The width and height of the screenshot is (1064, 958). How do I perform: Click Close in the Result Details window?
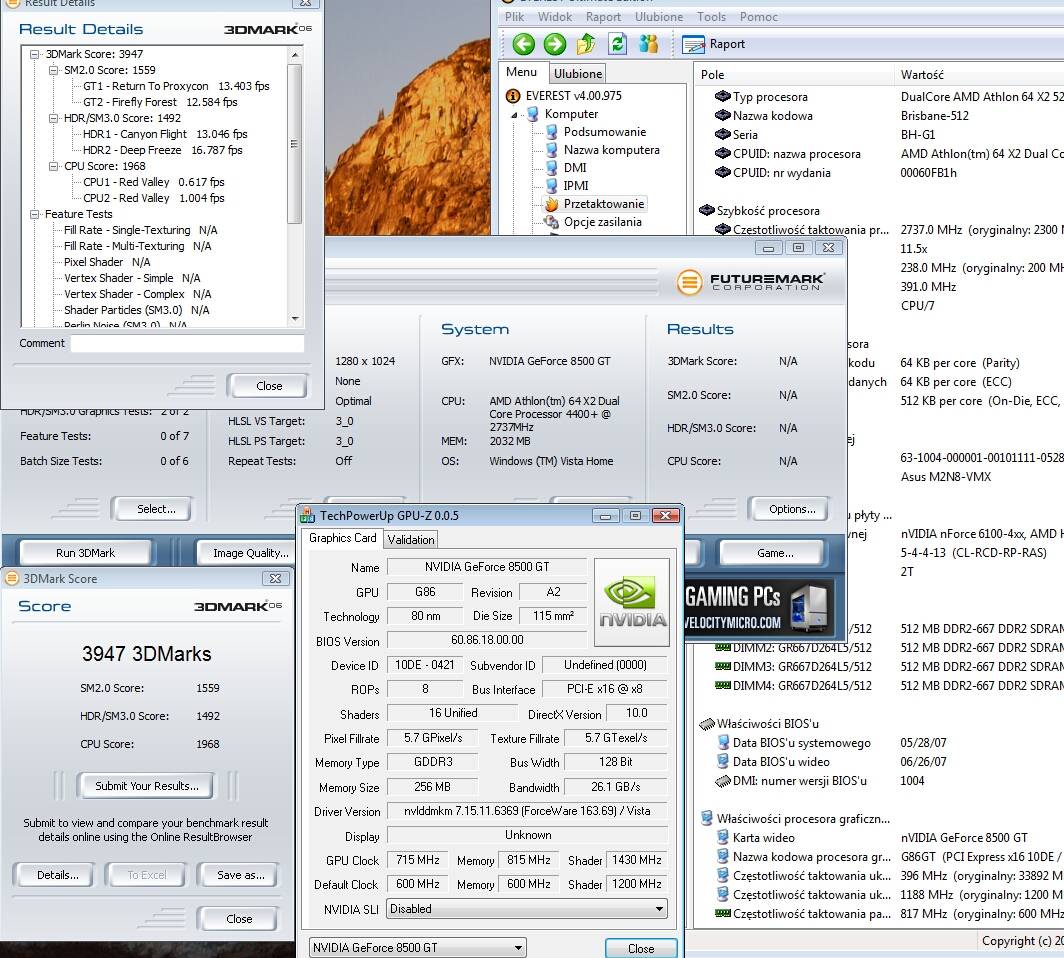(x=269, y=386)
